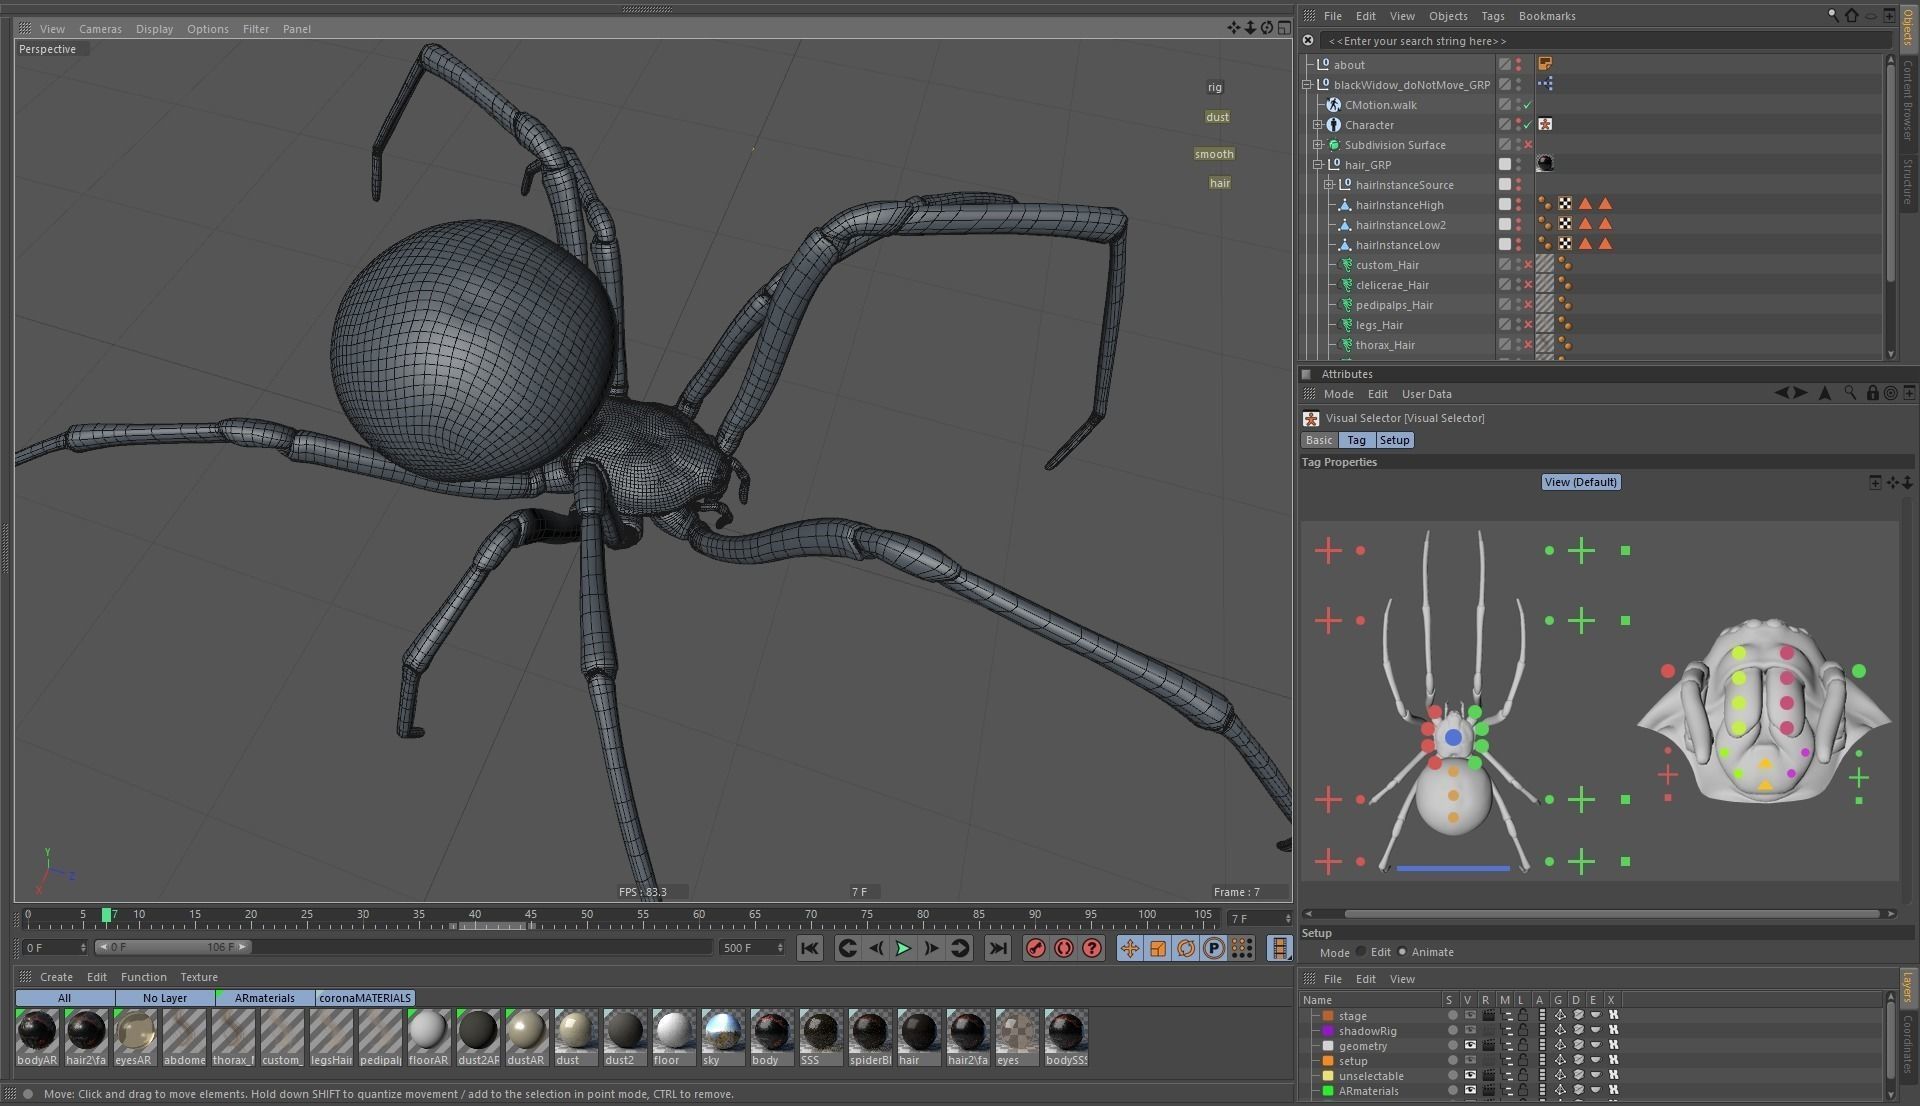This screenshot has height=1106, width=1920.
Task: Step back one frame
Action: tap(875, 948)
